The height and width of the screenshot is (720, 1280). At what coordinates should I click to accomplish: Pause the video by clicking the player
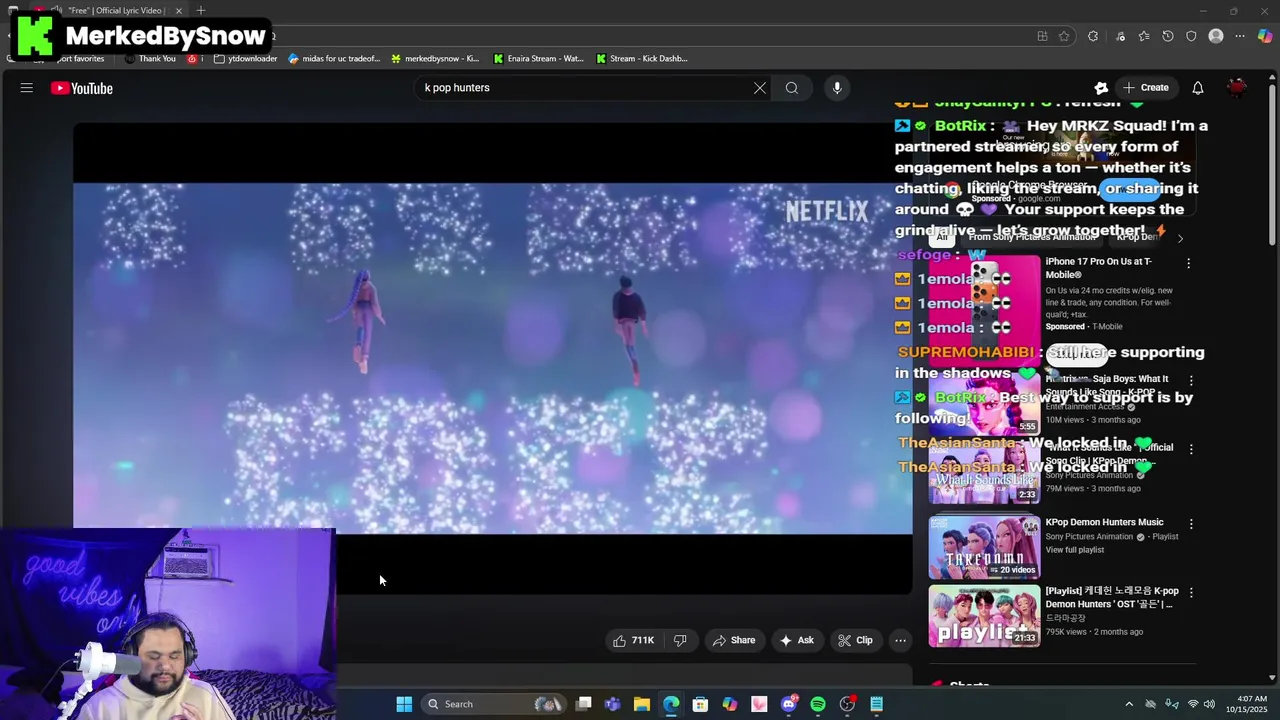click(492, 358)
